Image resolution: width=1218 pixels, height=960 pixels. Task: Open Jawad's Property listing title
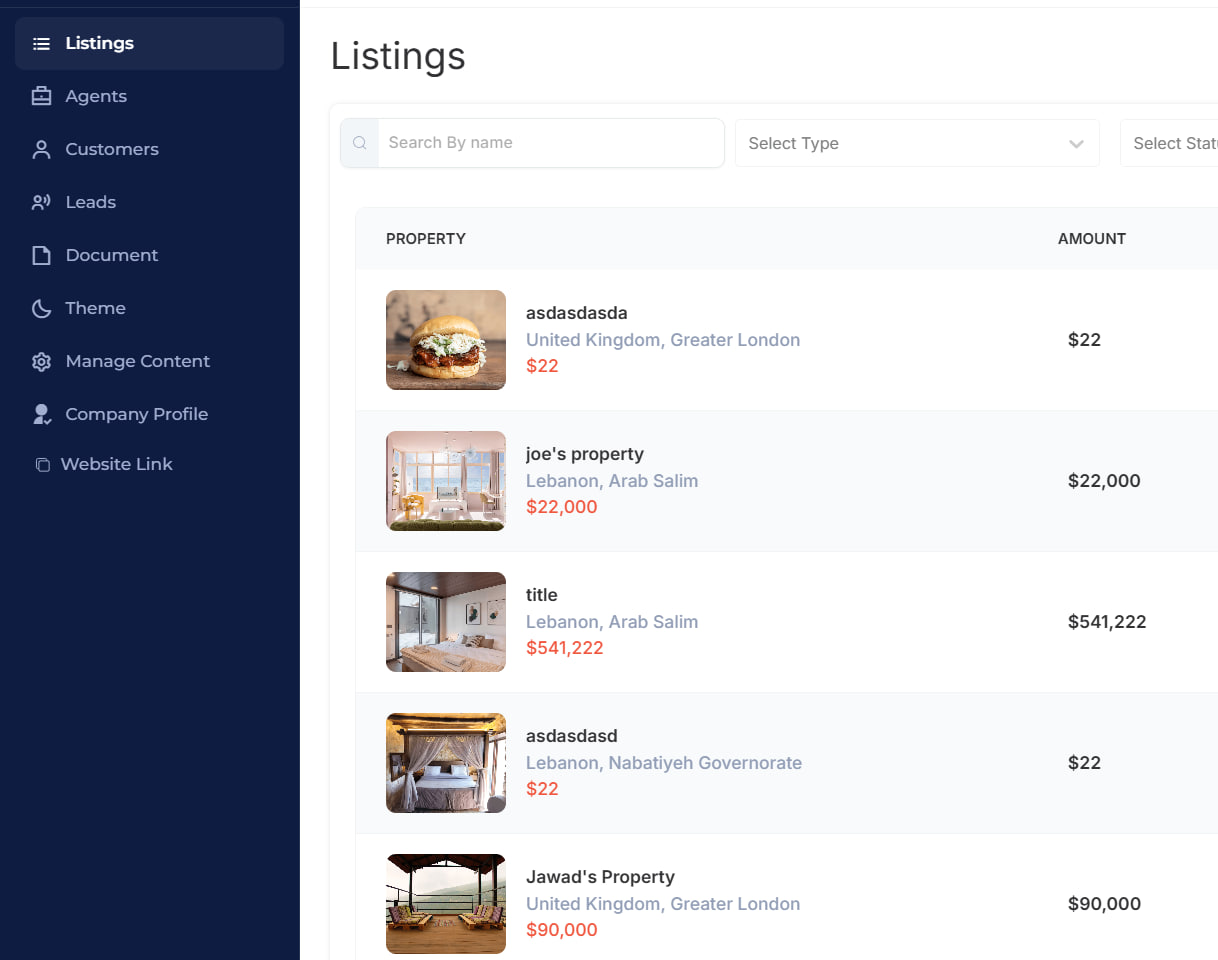[600, 877]
